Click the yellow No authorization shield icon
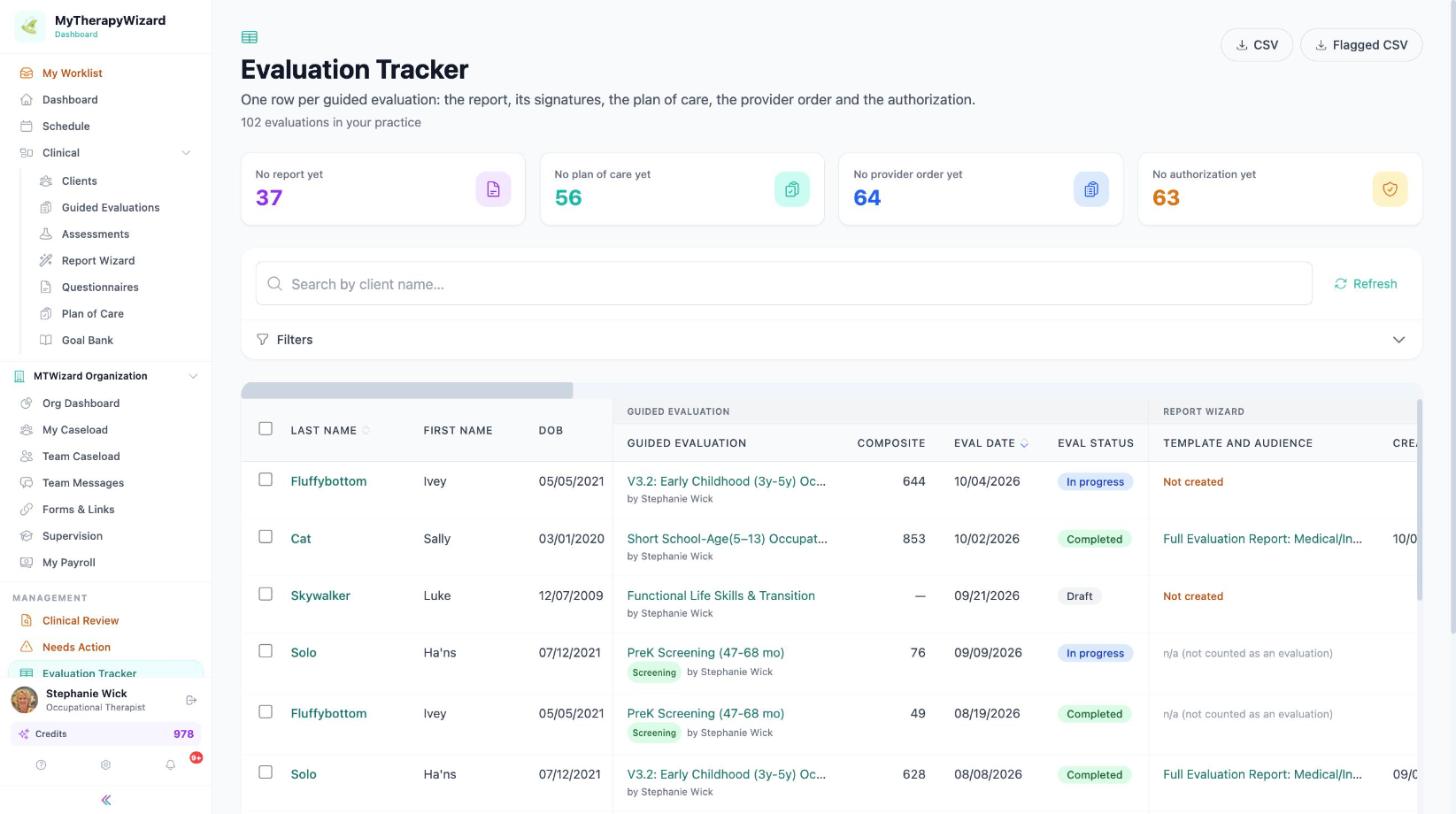This screenshot has width=1456, height=814. click(1390, 189)
